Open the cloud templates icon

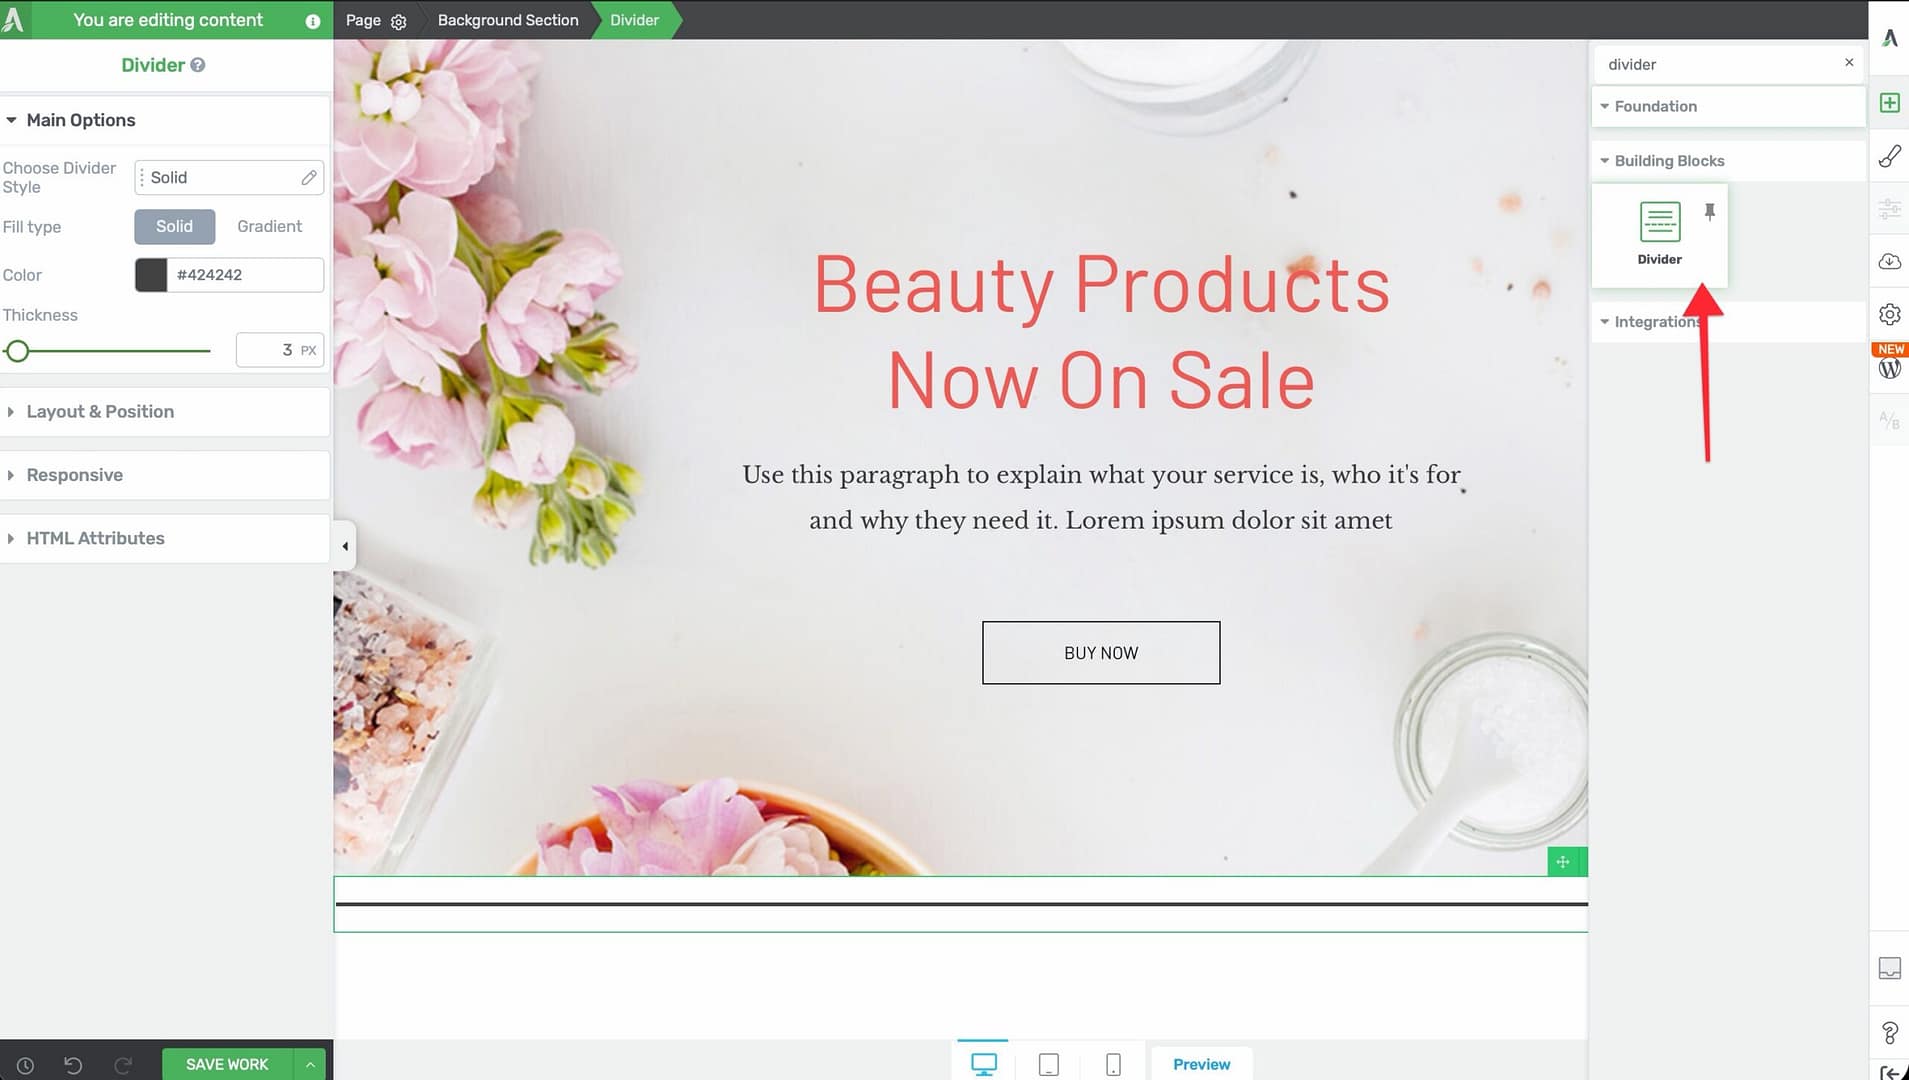point(1889,261)
